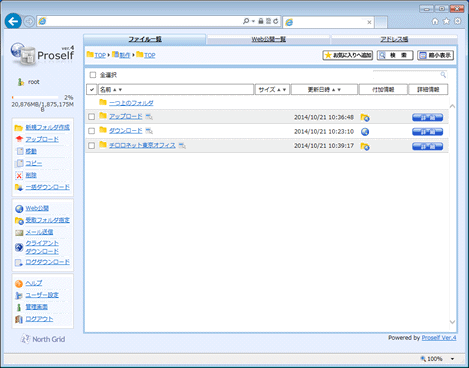Switch to the アドレス帳 tab
Image resolution: width=469 pixels, height=368 pixels.
click(394, 39)
